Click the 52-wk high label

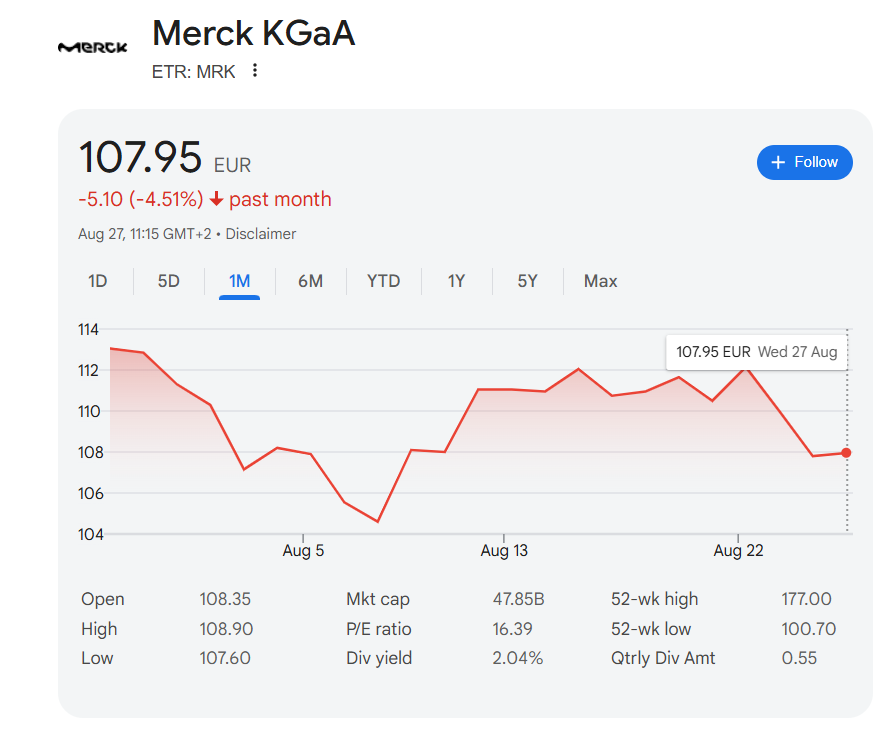[x=654, y=599]
